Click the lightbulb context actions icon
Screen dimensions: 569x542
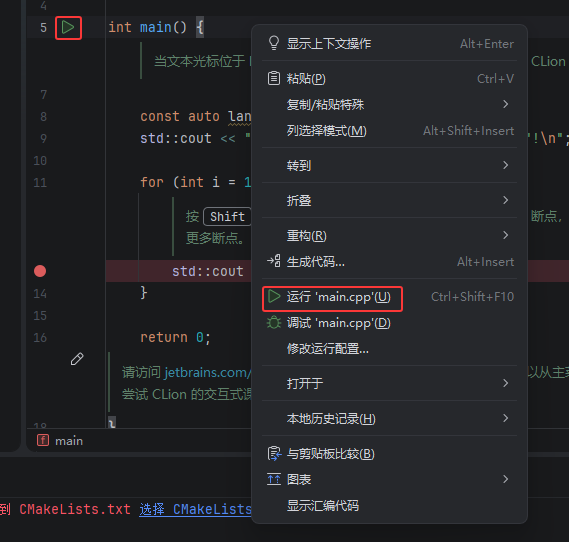274,43
